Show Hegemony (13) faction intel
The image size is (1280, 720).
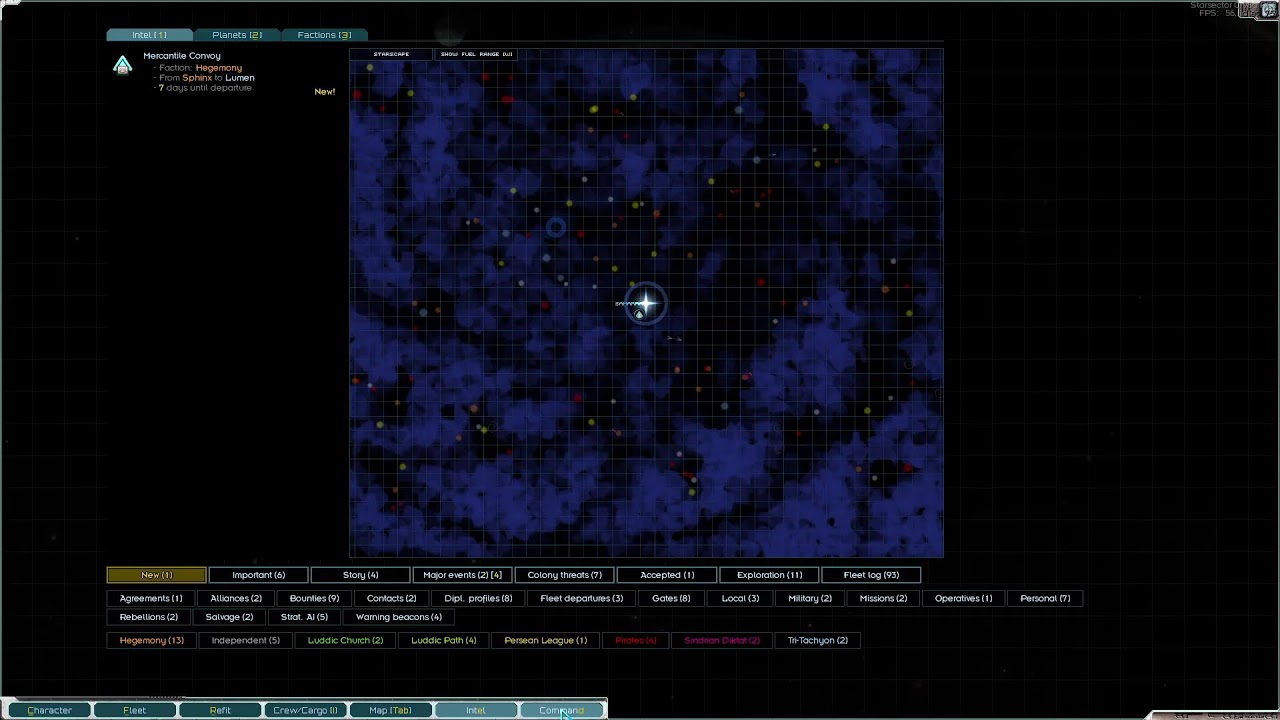(152, 640)
